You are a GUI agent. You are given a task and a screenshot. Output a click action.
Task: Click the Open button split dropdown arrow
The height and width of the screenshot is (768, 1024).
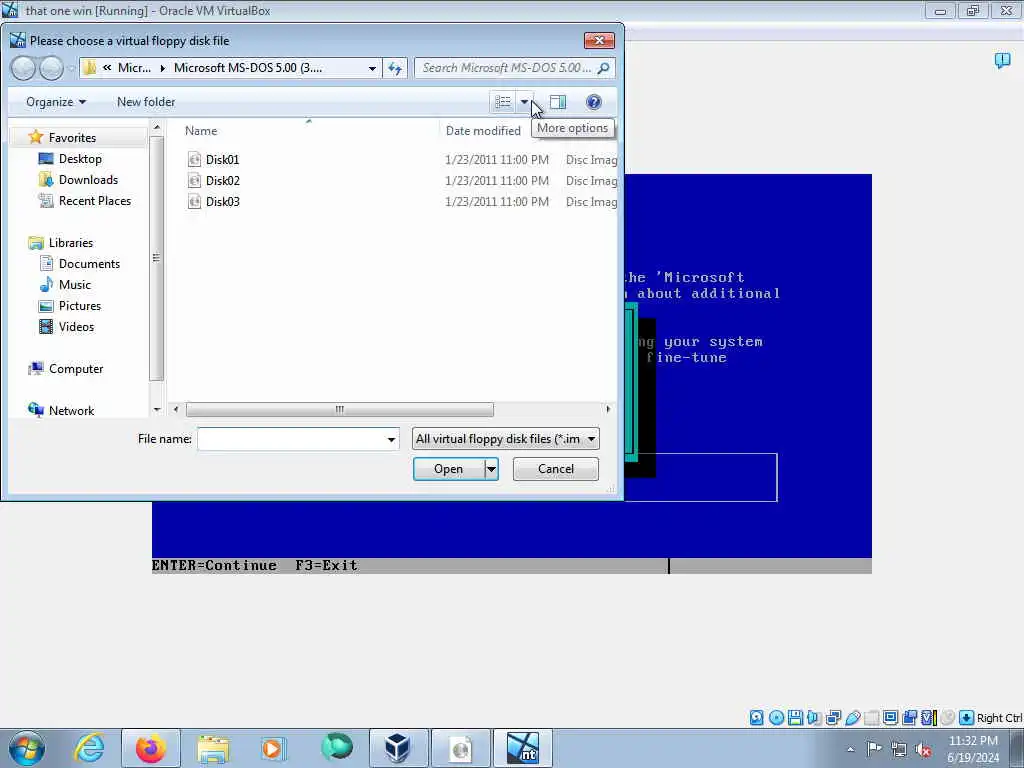coord(491,469)
